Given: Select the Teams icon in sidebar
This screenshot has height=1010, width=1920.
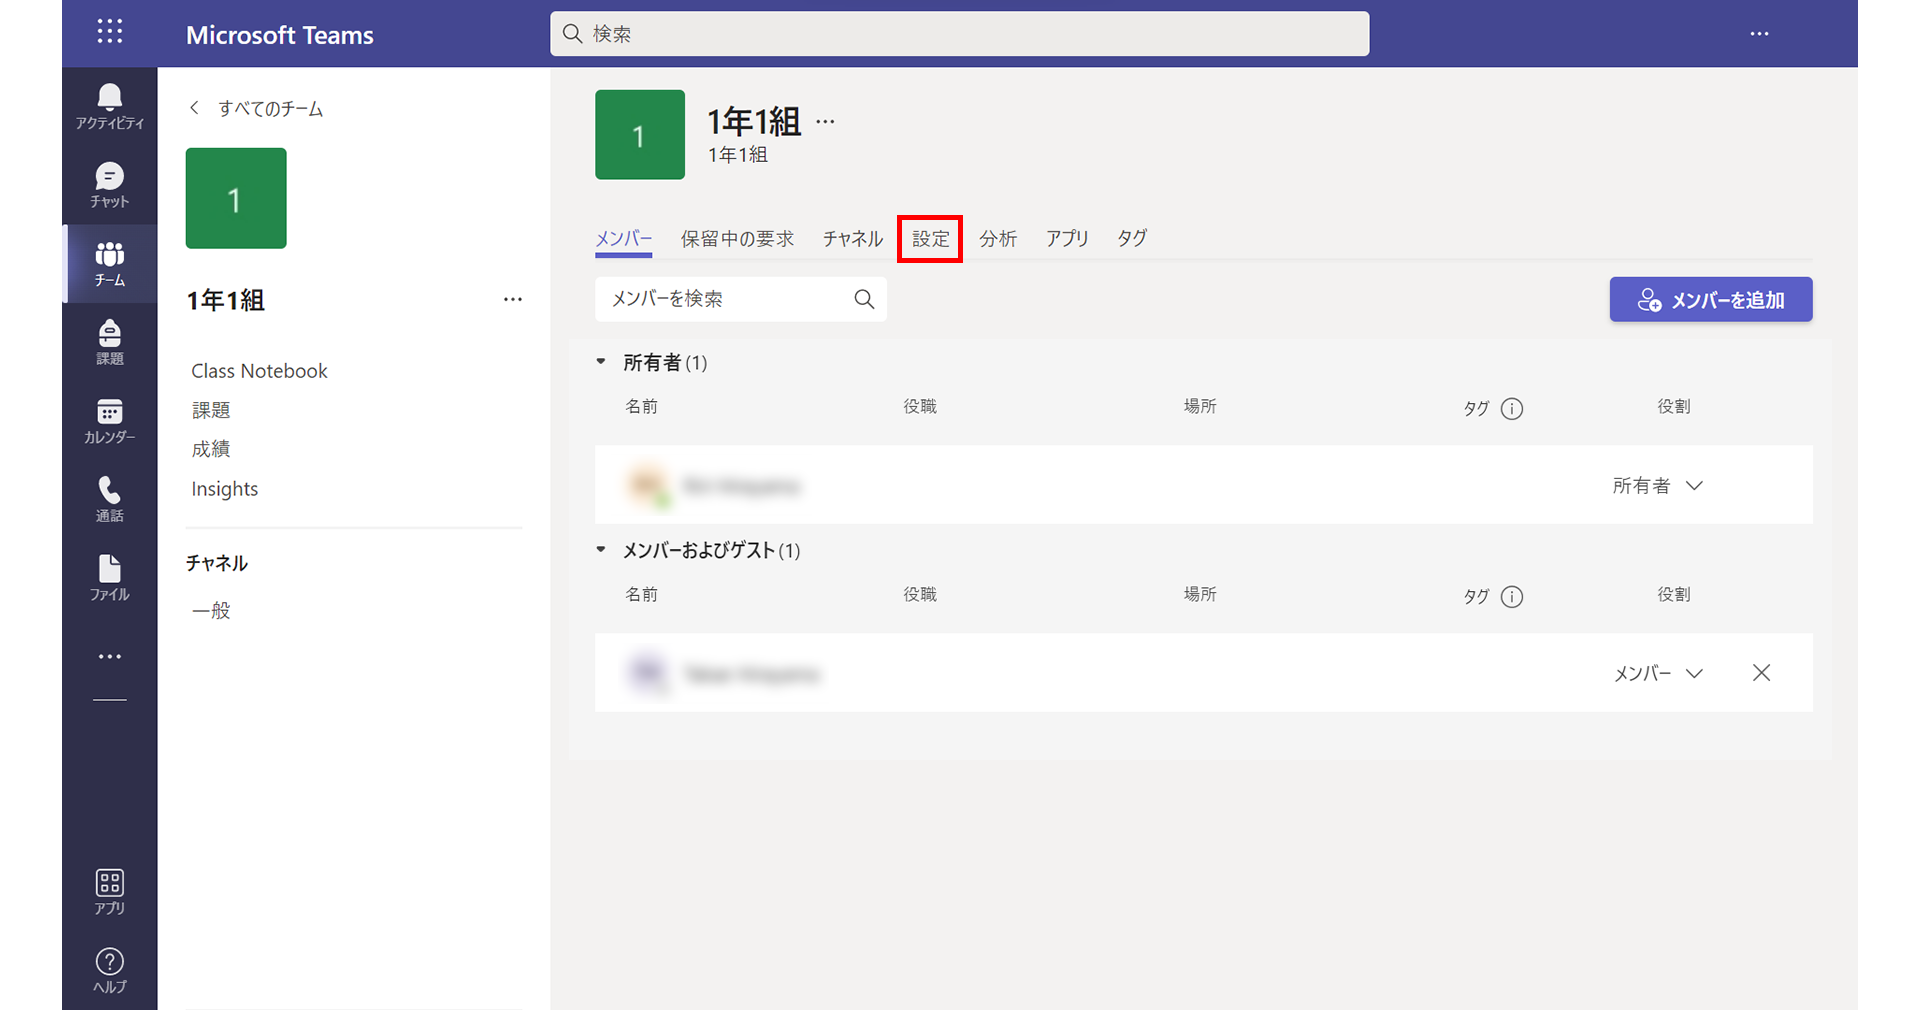Looking at the screenshot, I should (x=110, y=264).
